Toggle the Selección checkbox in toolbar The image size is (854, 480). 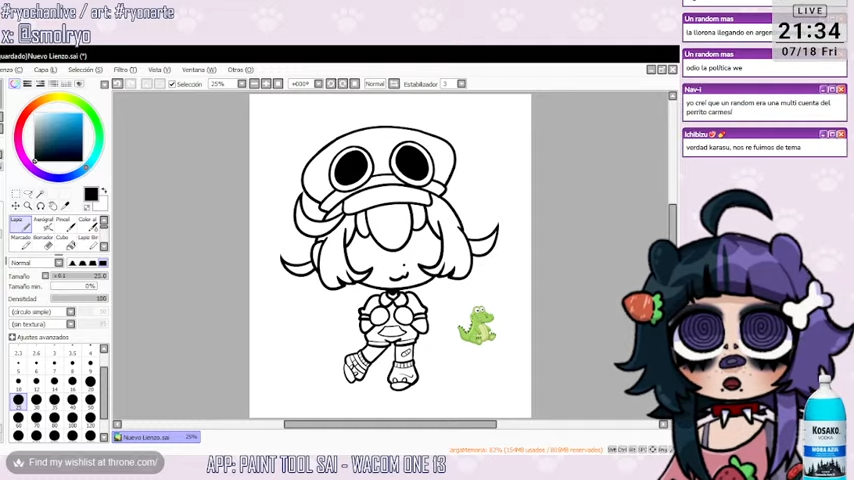(172, 84)
